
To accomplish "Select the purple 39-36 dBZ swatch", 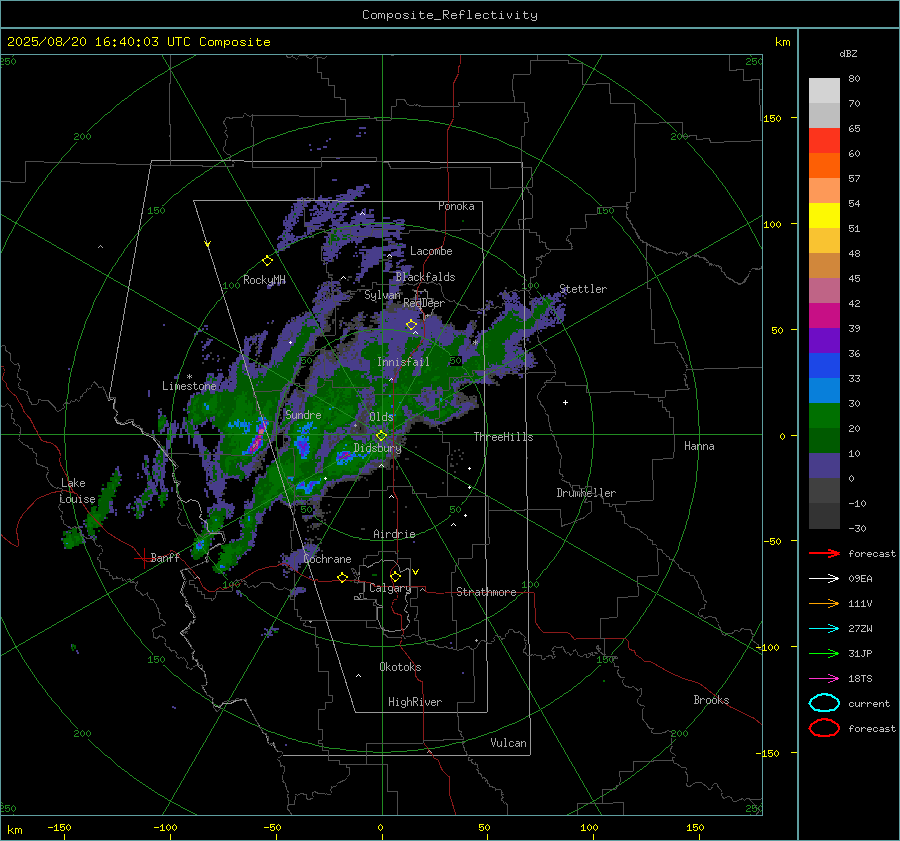I will point(824,341).
